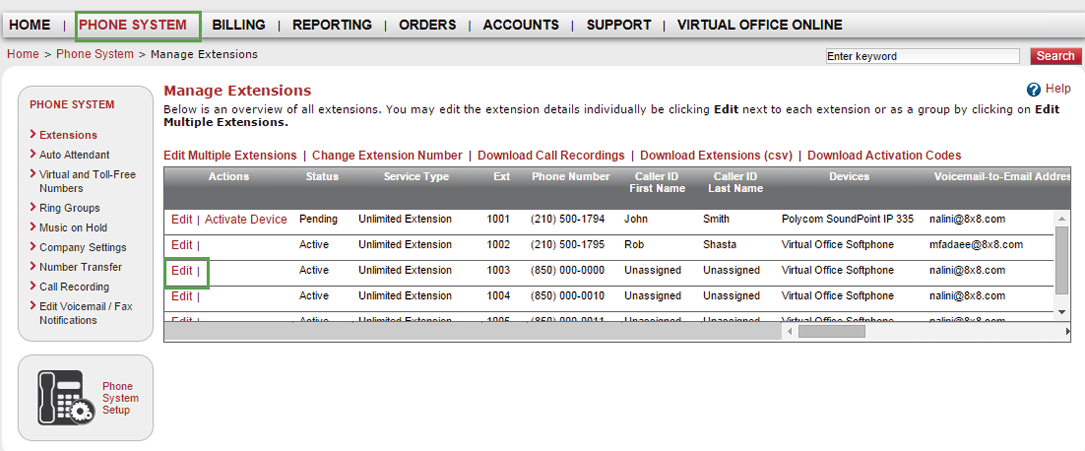Viewport: 1085px width, 451px height.
Task: Click the horizontal scroll left arrow
Action: [x=790, y=332]
